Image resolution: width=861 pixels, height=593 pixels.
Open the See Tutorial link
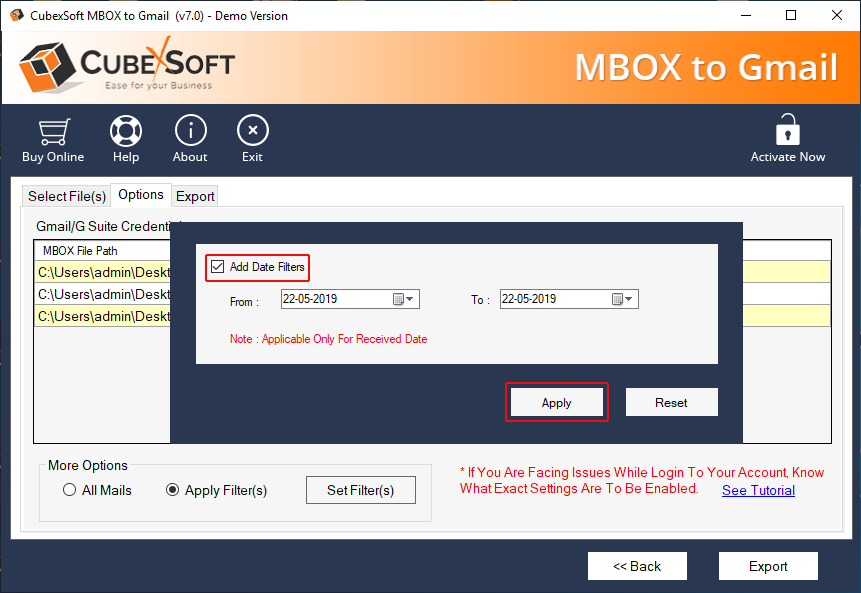(758, 490)
